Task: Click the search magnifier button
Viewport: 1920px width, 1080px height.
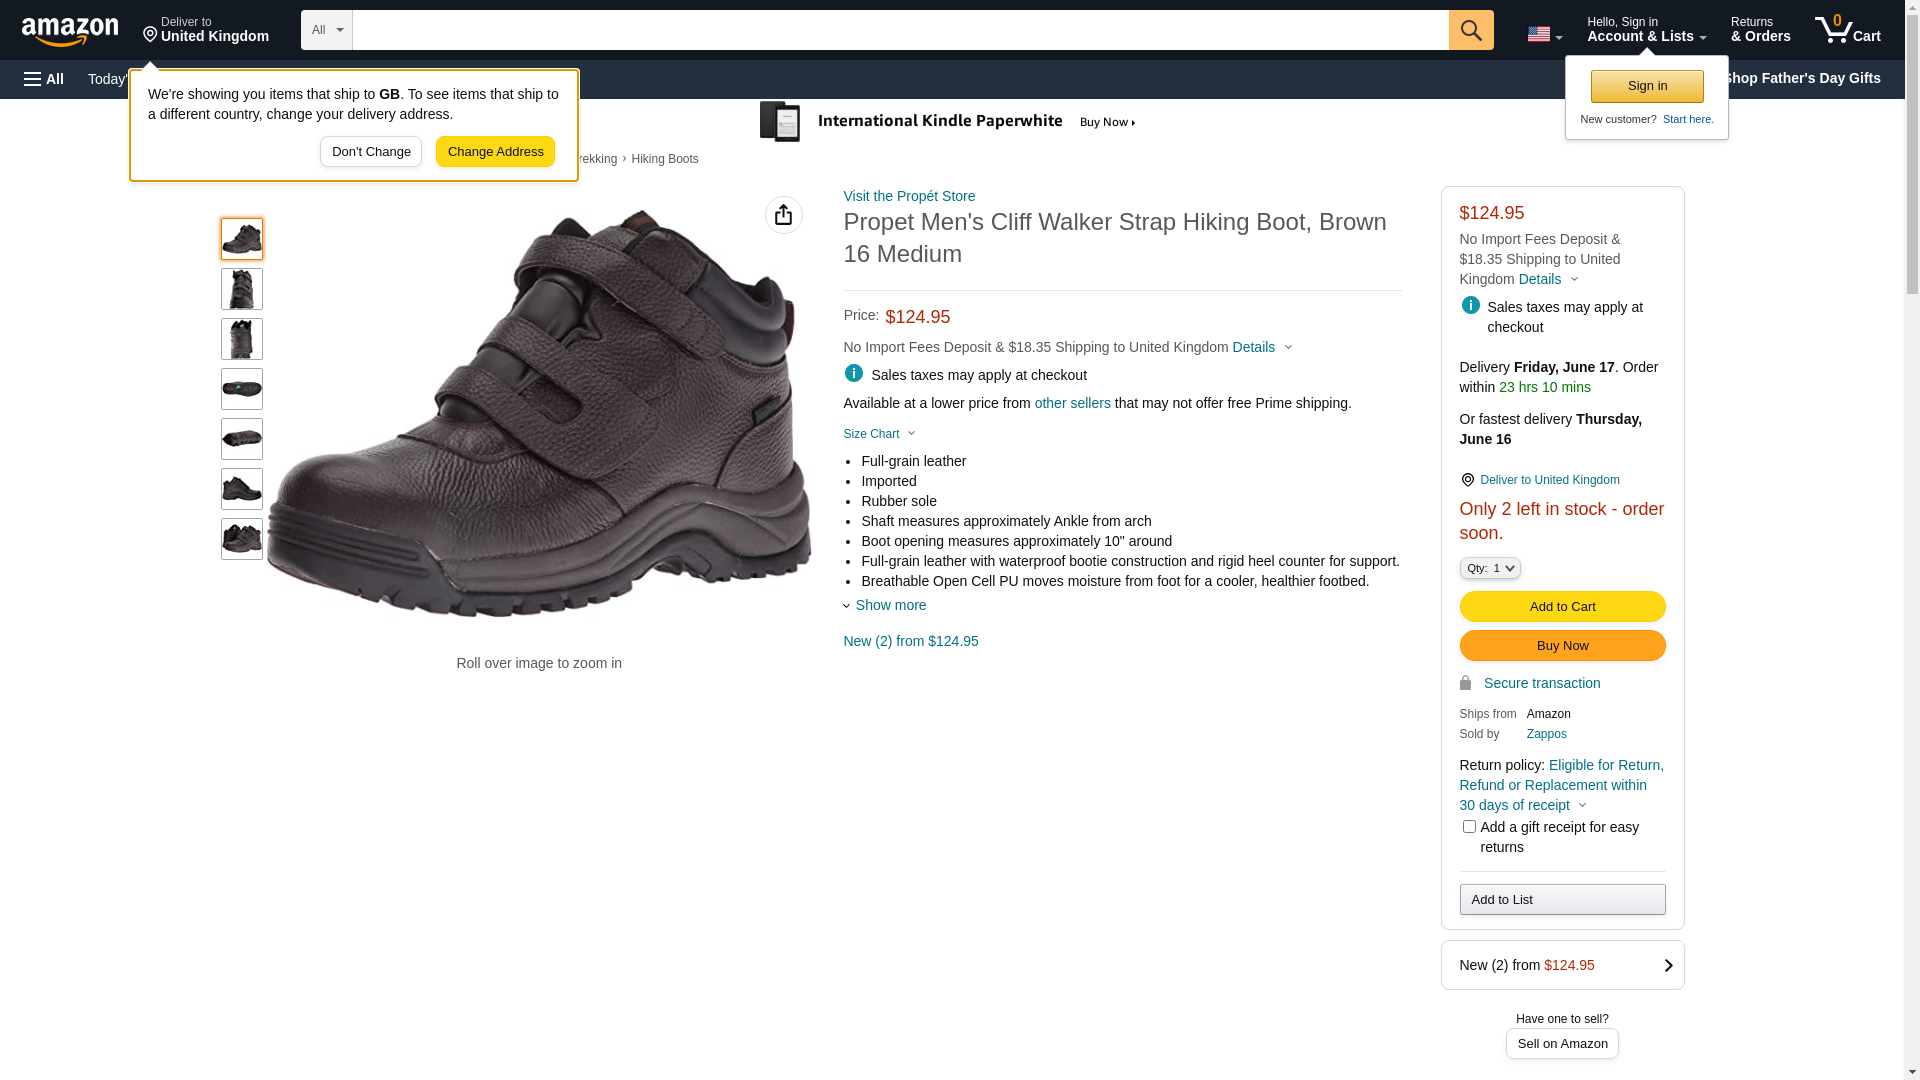Action: point(1470,30)
